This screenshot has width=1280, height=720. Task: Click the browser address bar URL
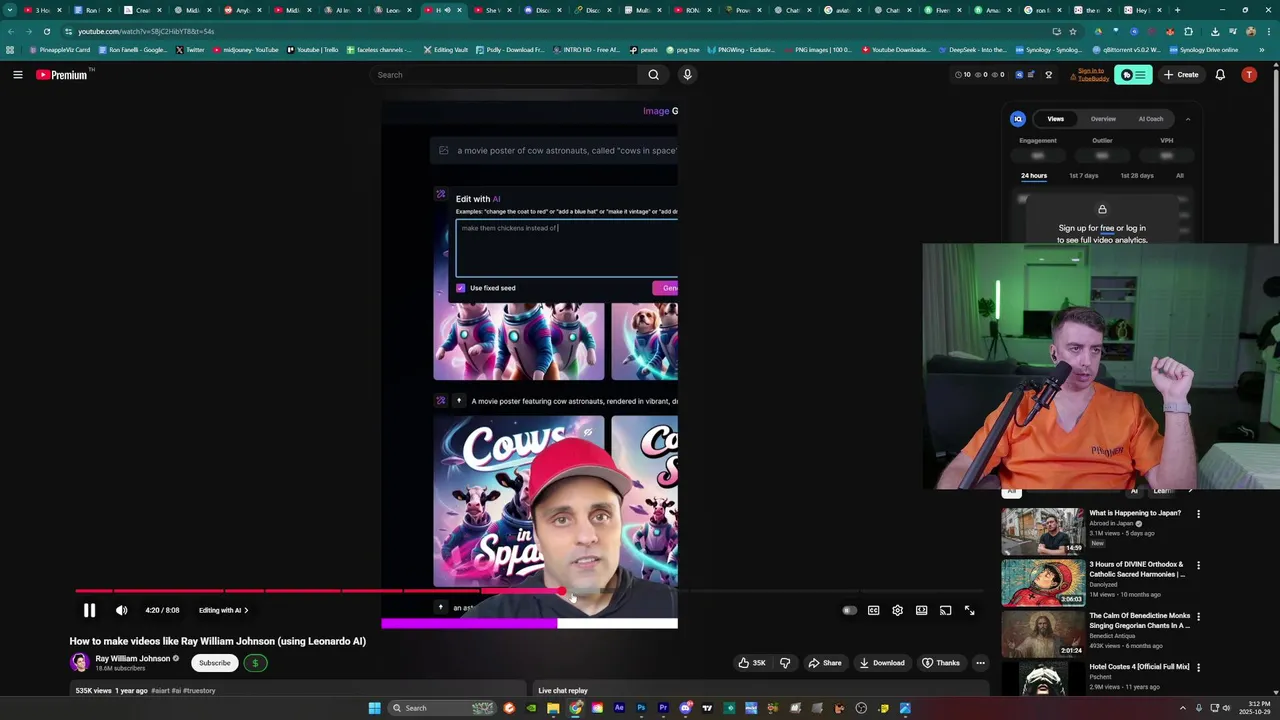[x=146, y=31]
